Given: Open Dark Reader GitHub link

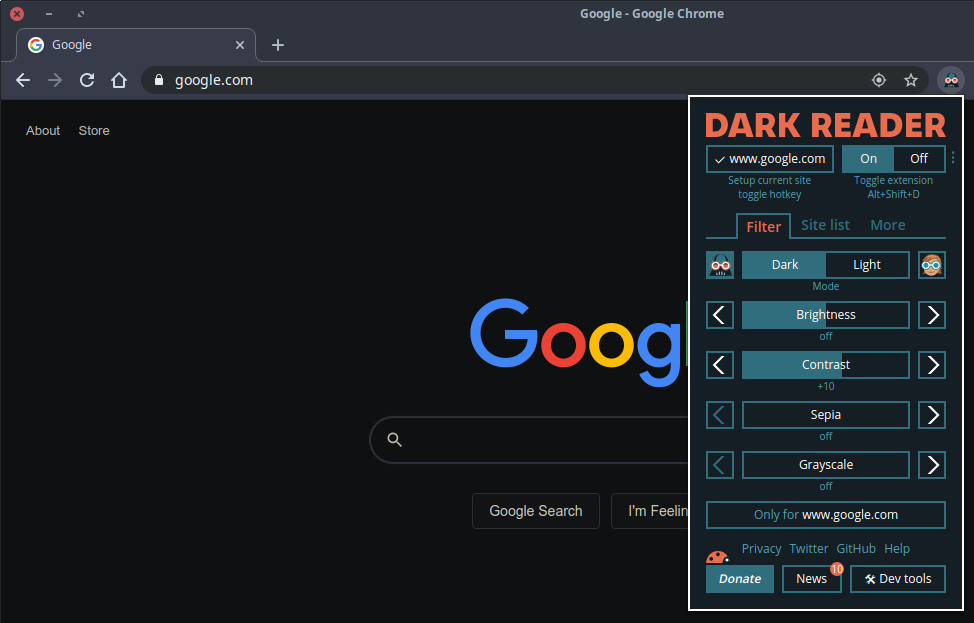Looking at the screenshot, I should point(856,549).
